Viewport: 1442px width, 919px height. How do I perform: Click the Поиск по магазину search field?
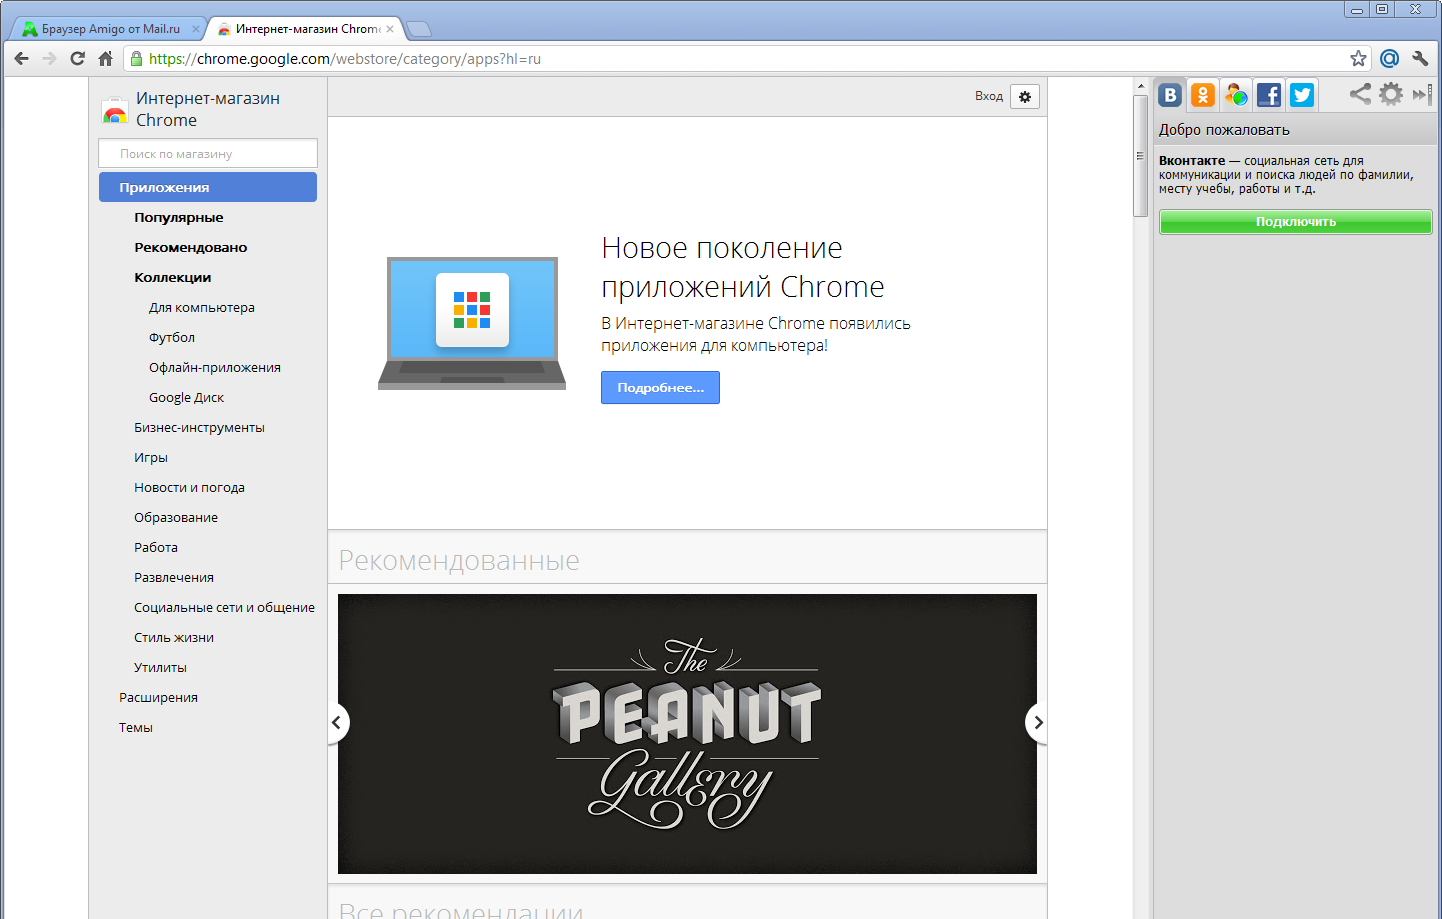tap(208, 154)
